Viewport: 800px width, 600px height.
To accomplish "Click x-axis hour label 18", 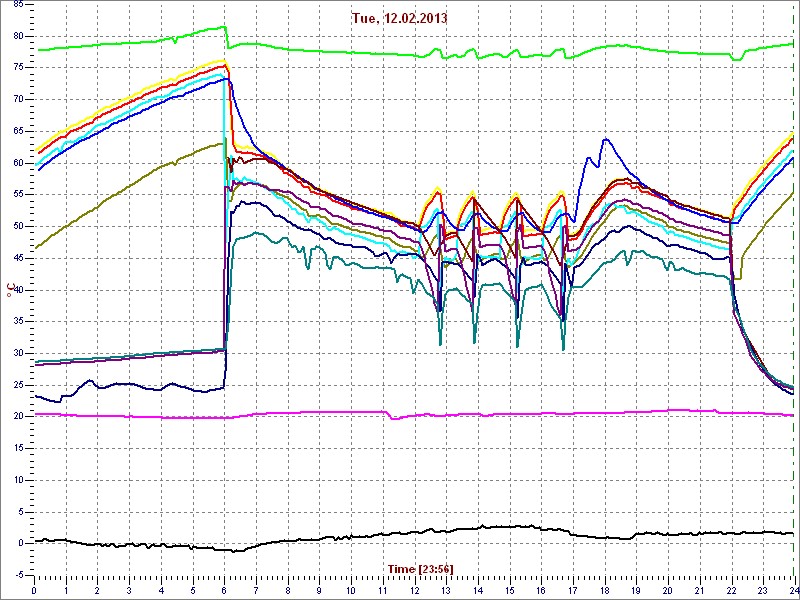I will [605, 591].
